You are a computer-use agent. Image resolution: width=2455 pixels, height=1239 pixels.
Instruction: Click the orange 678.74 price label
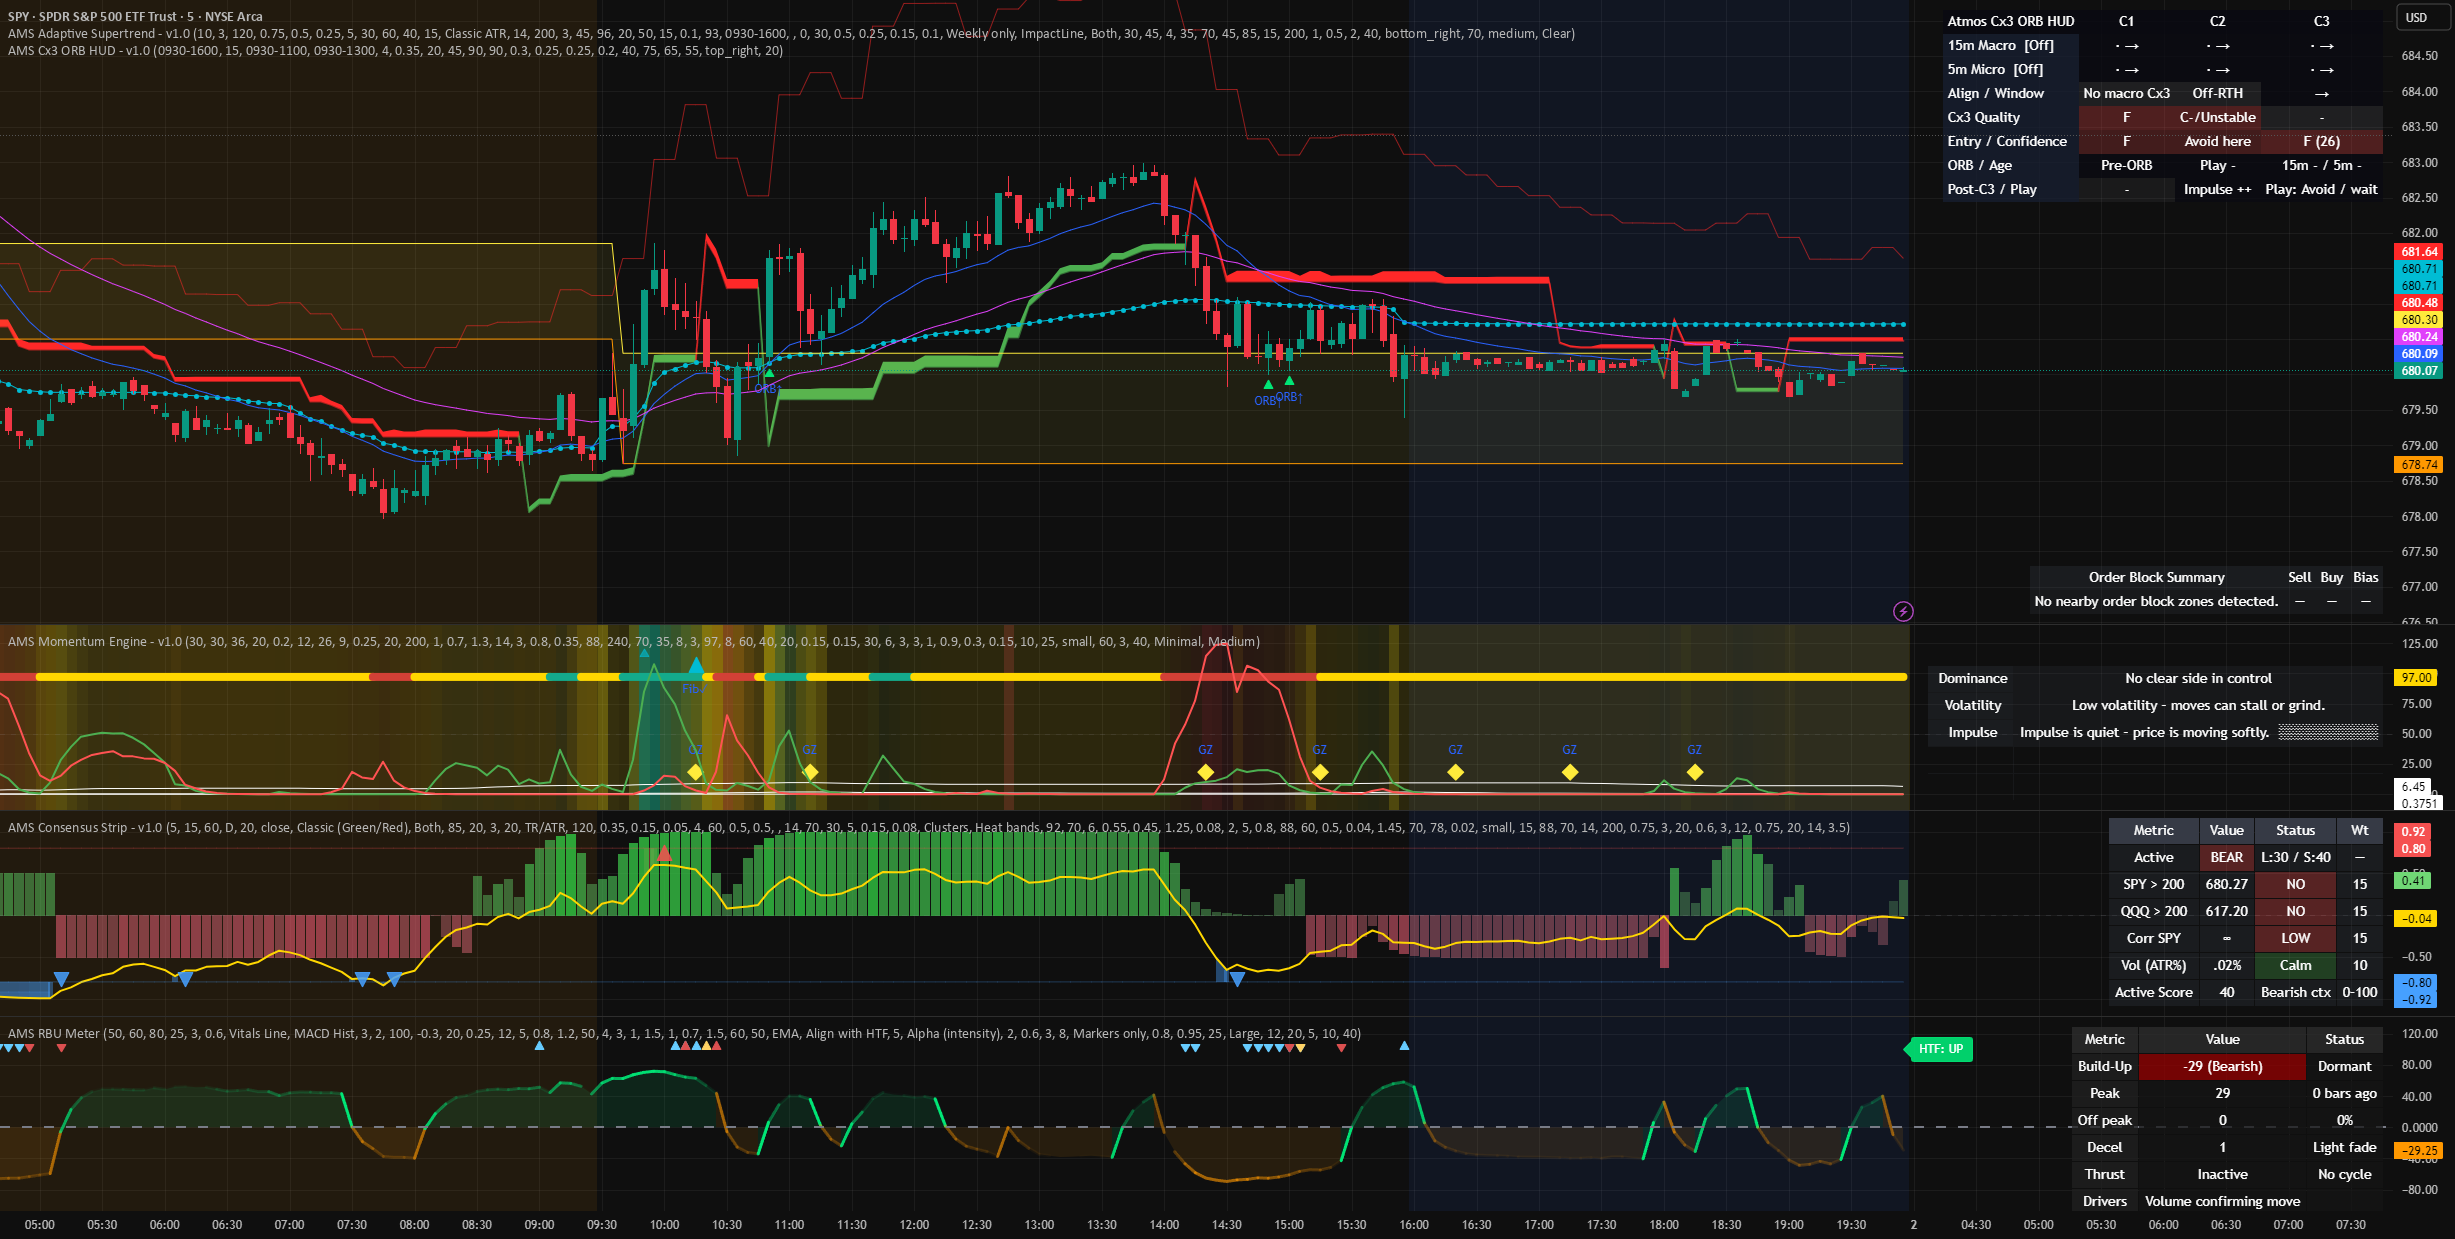2419,465
